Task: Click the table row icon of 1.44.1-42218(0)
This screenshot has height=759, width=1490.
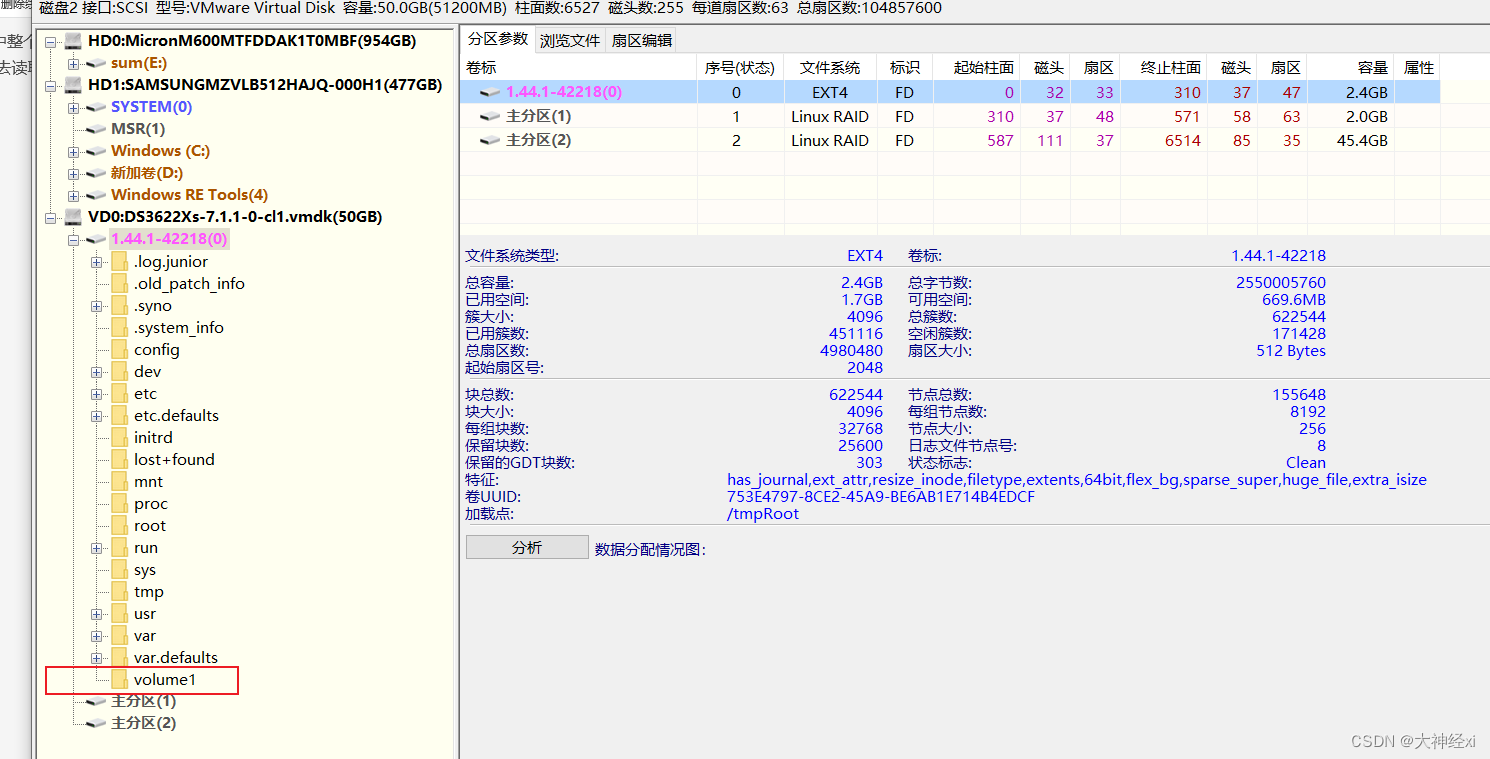Action: tap(490, 92)
